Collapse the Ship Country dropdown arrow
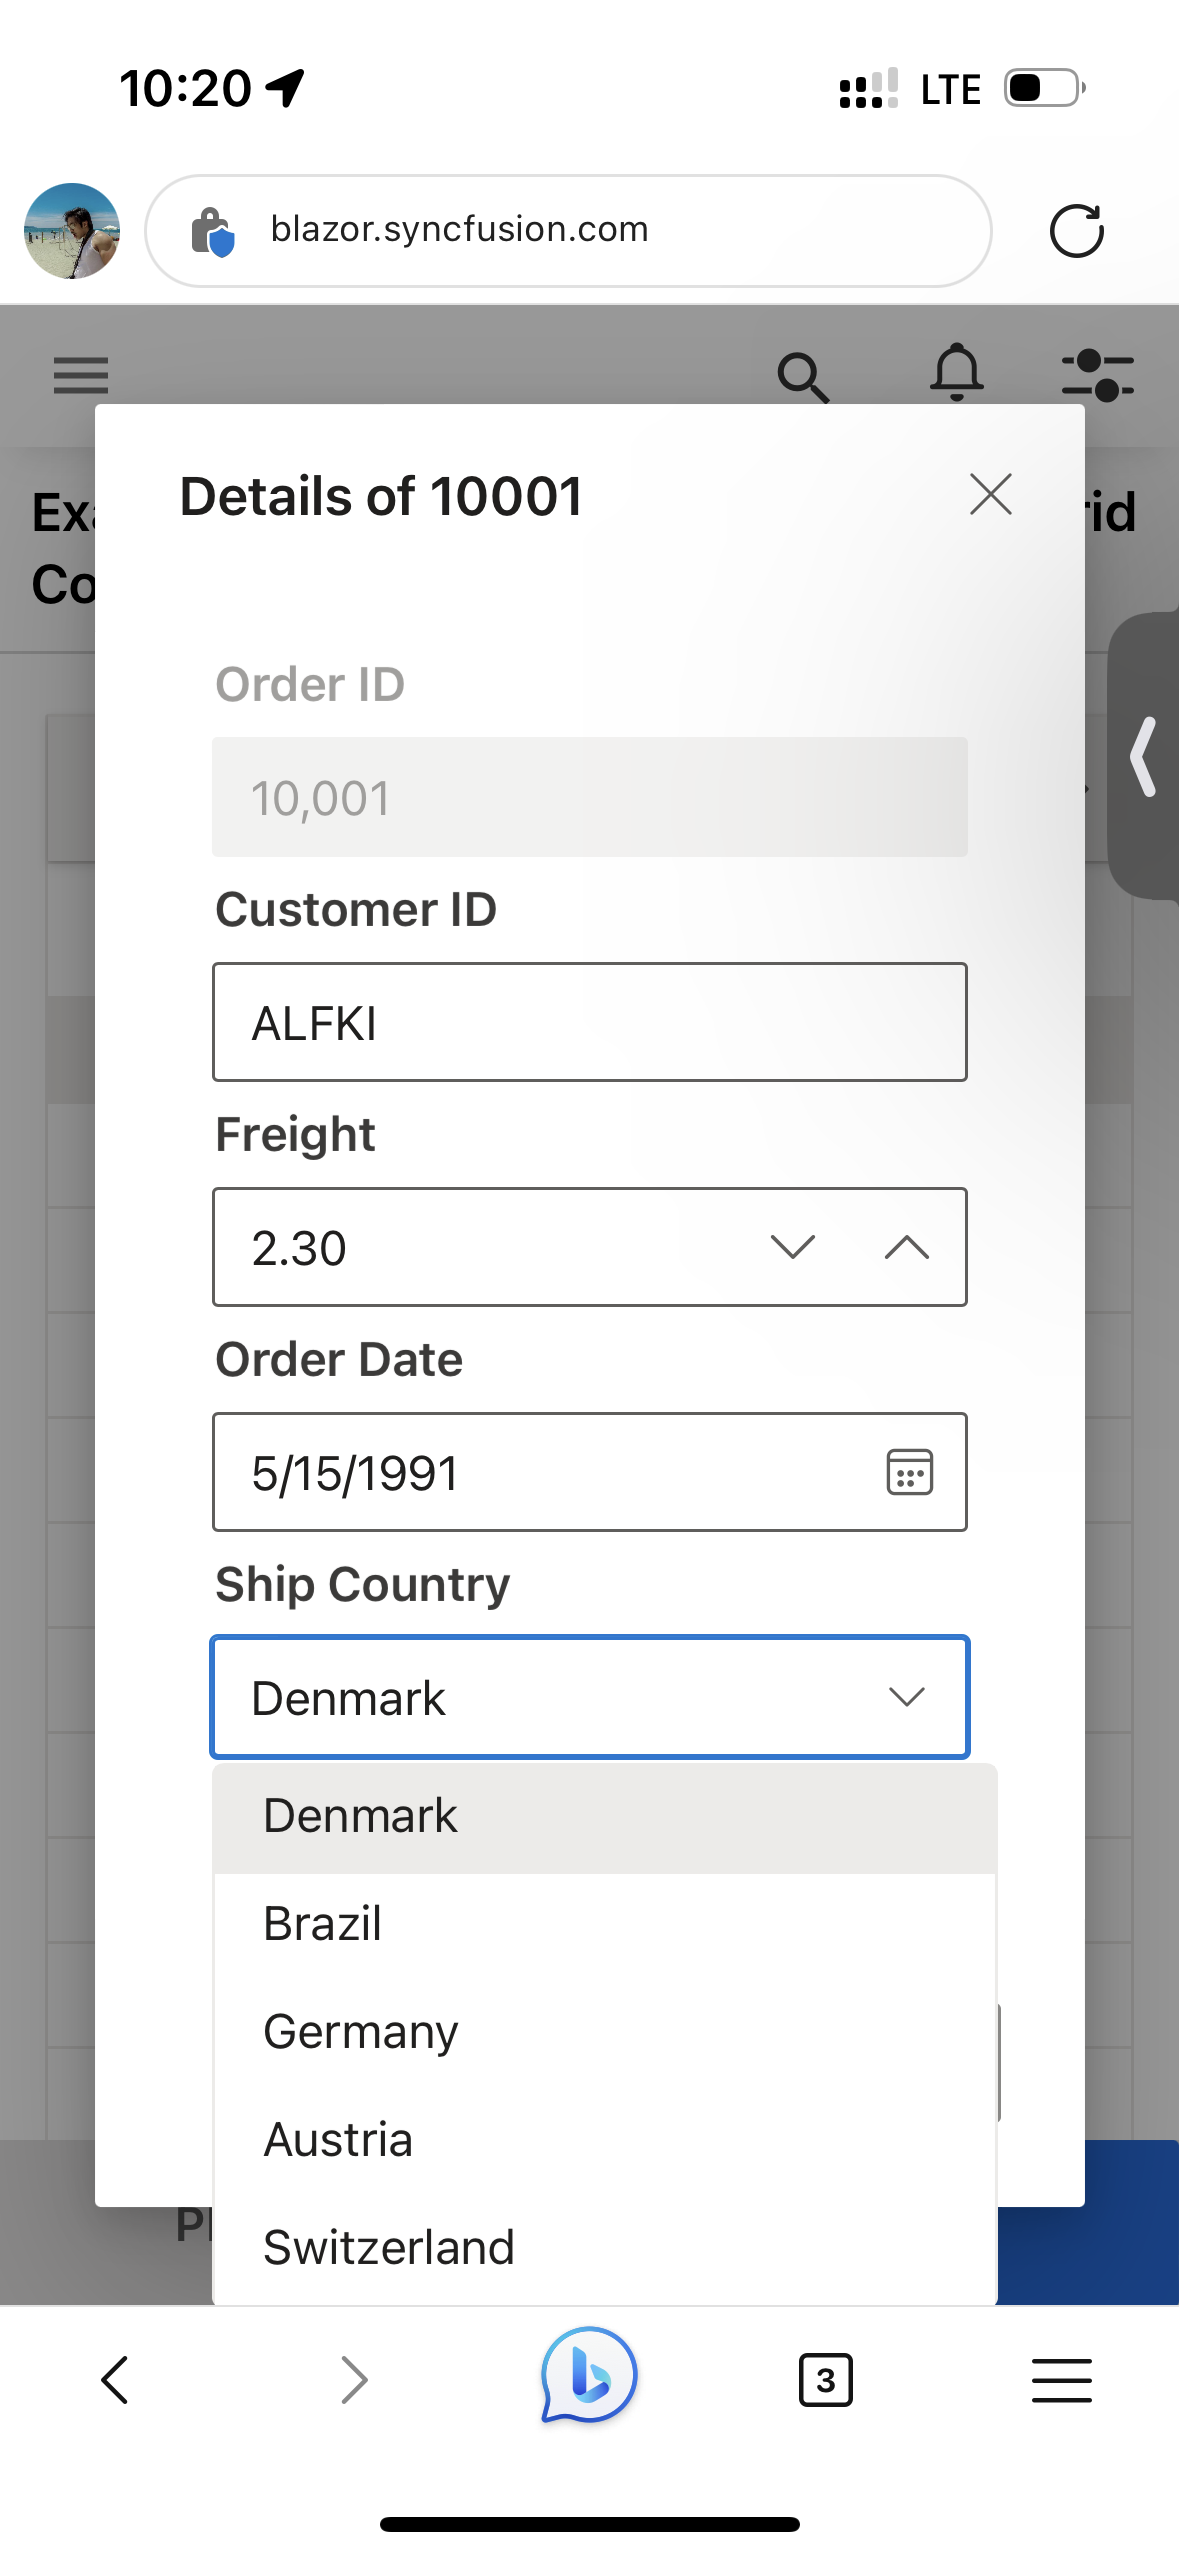Screen dimensions: 1179x2556 pyautogui.click(x=906, y=1697)
